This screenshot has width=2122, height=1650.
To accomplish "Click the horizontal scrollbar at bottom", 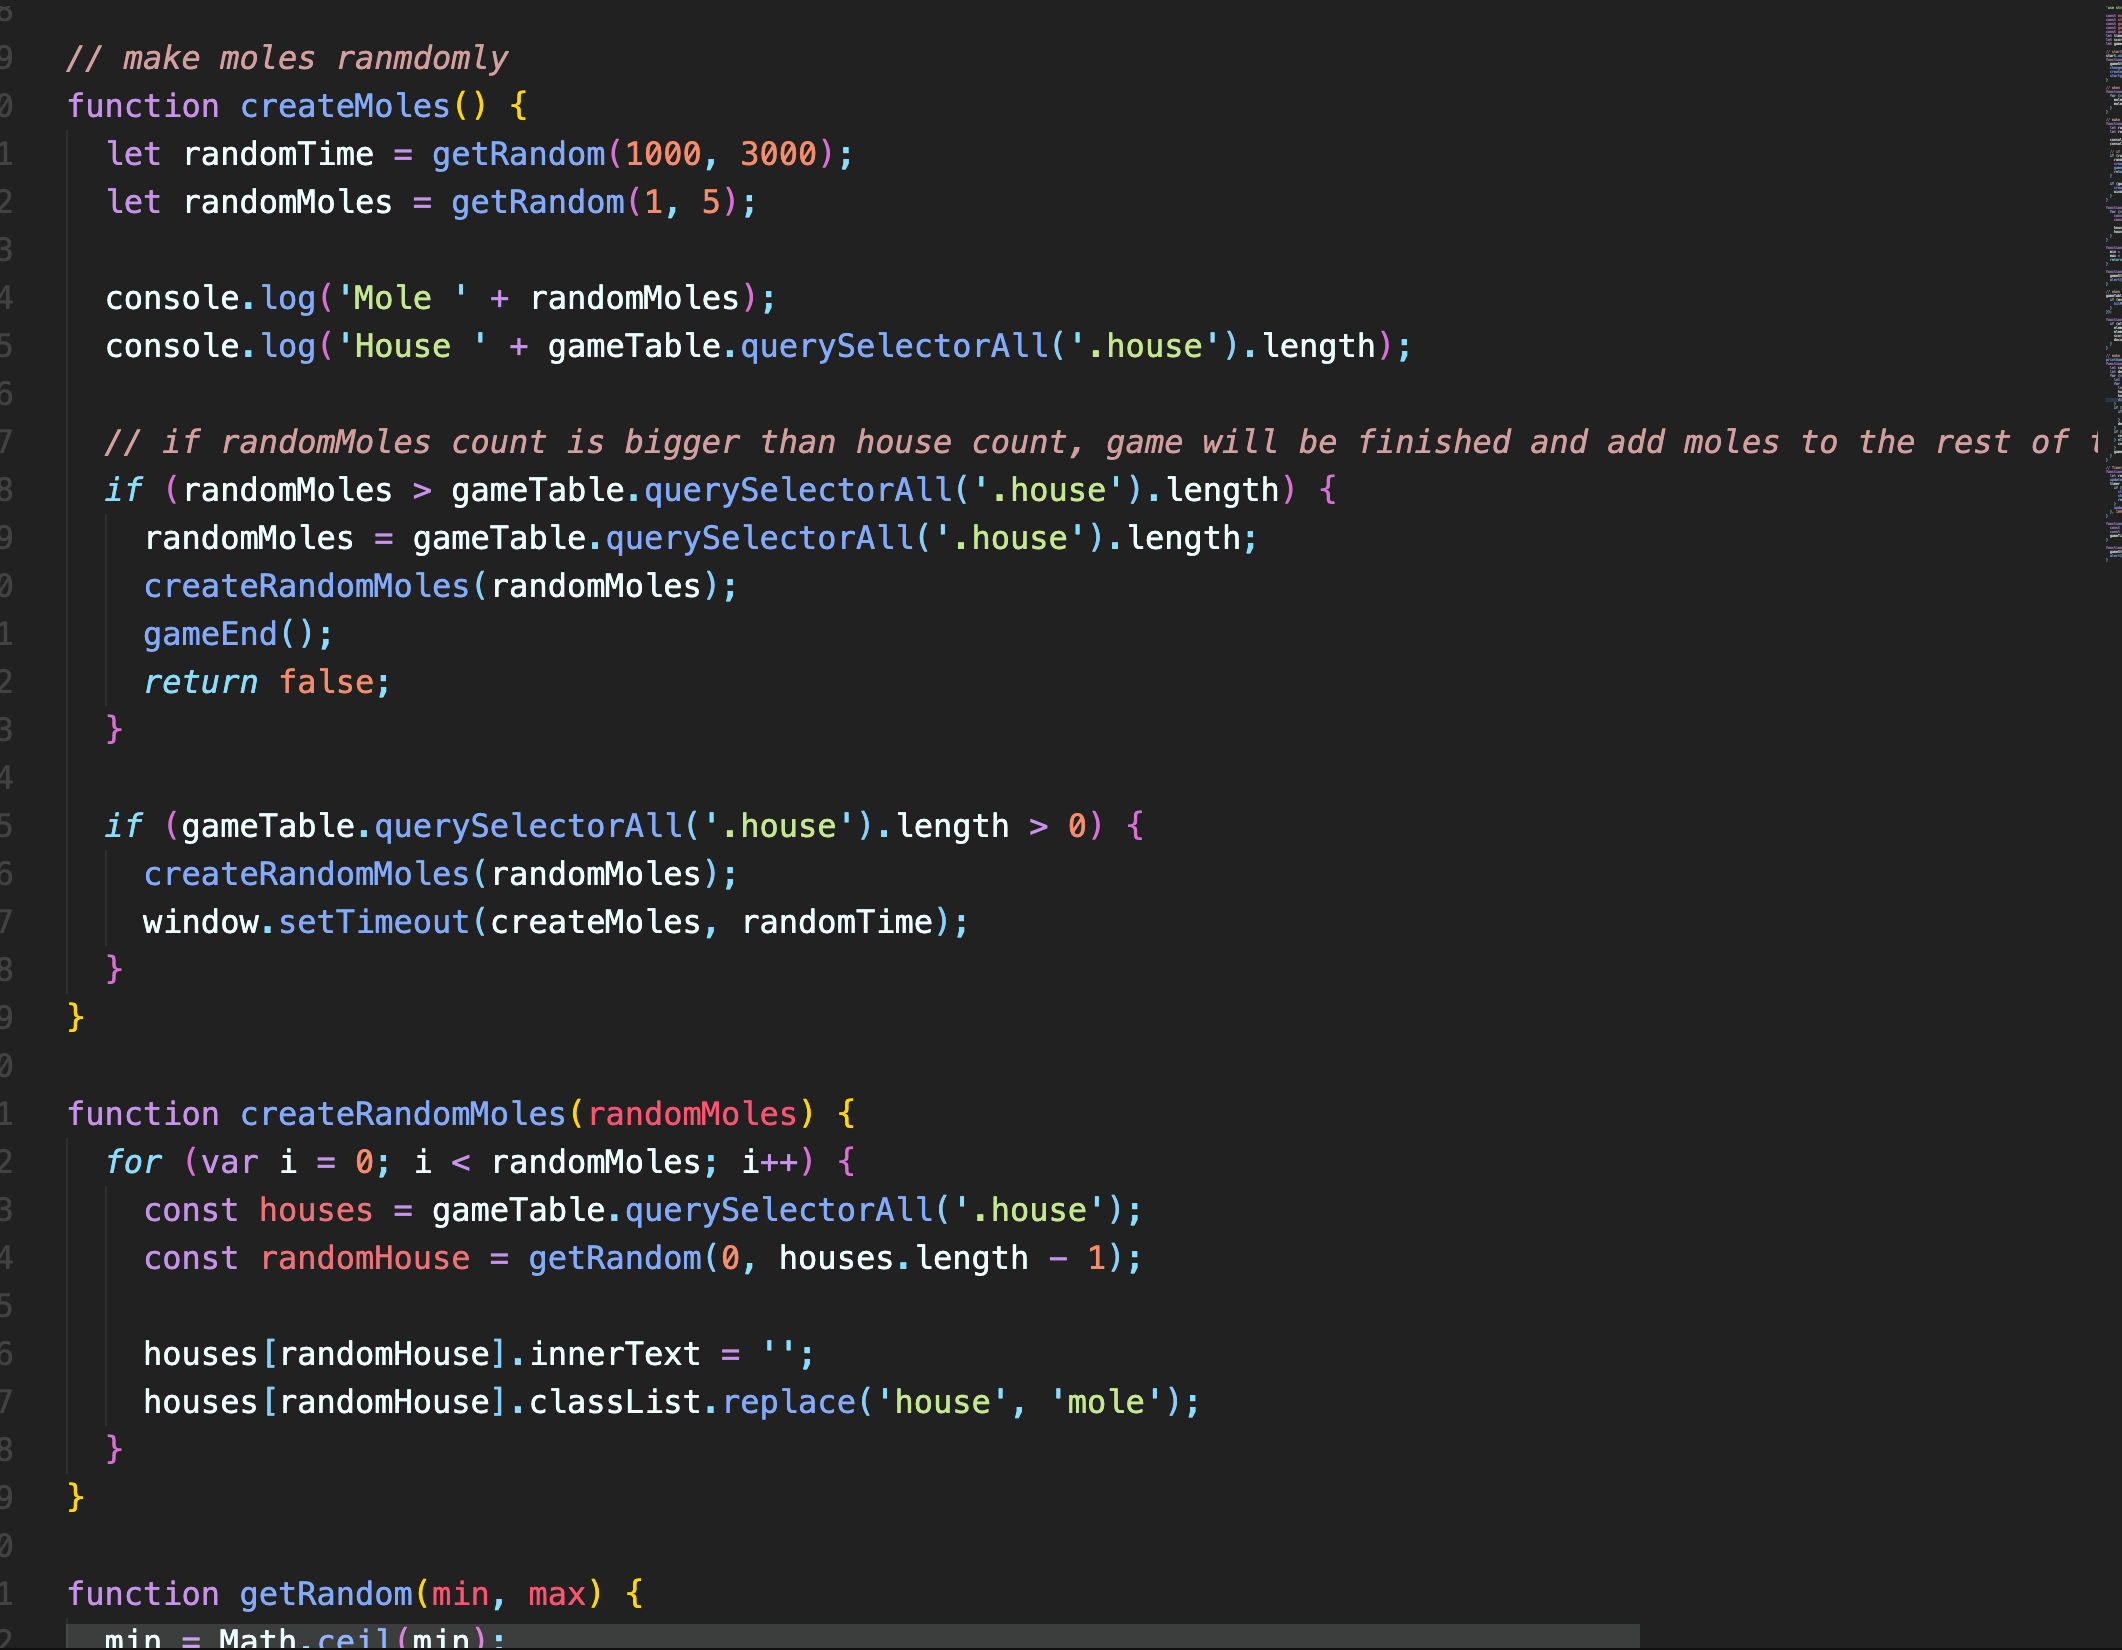I will tap(852, 1636).
